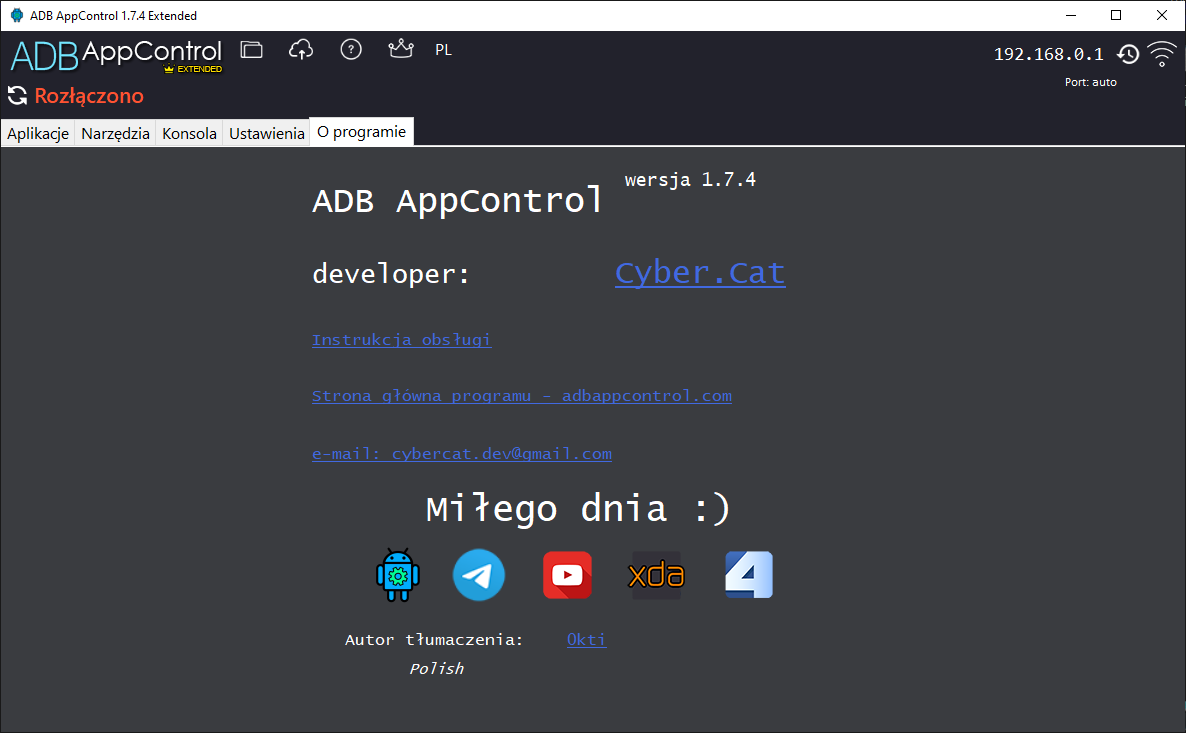Open the Cyber.Cat developer link
This screenshot has width=1186, height=733.
coord(700,273)
